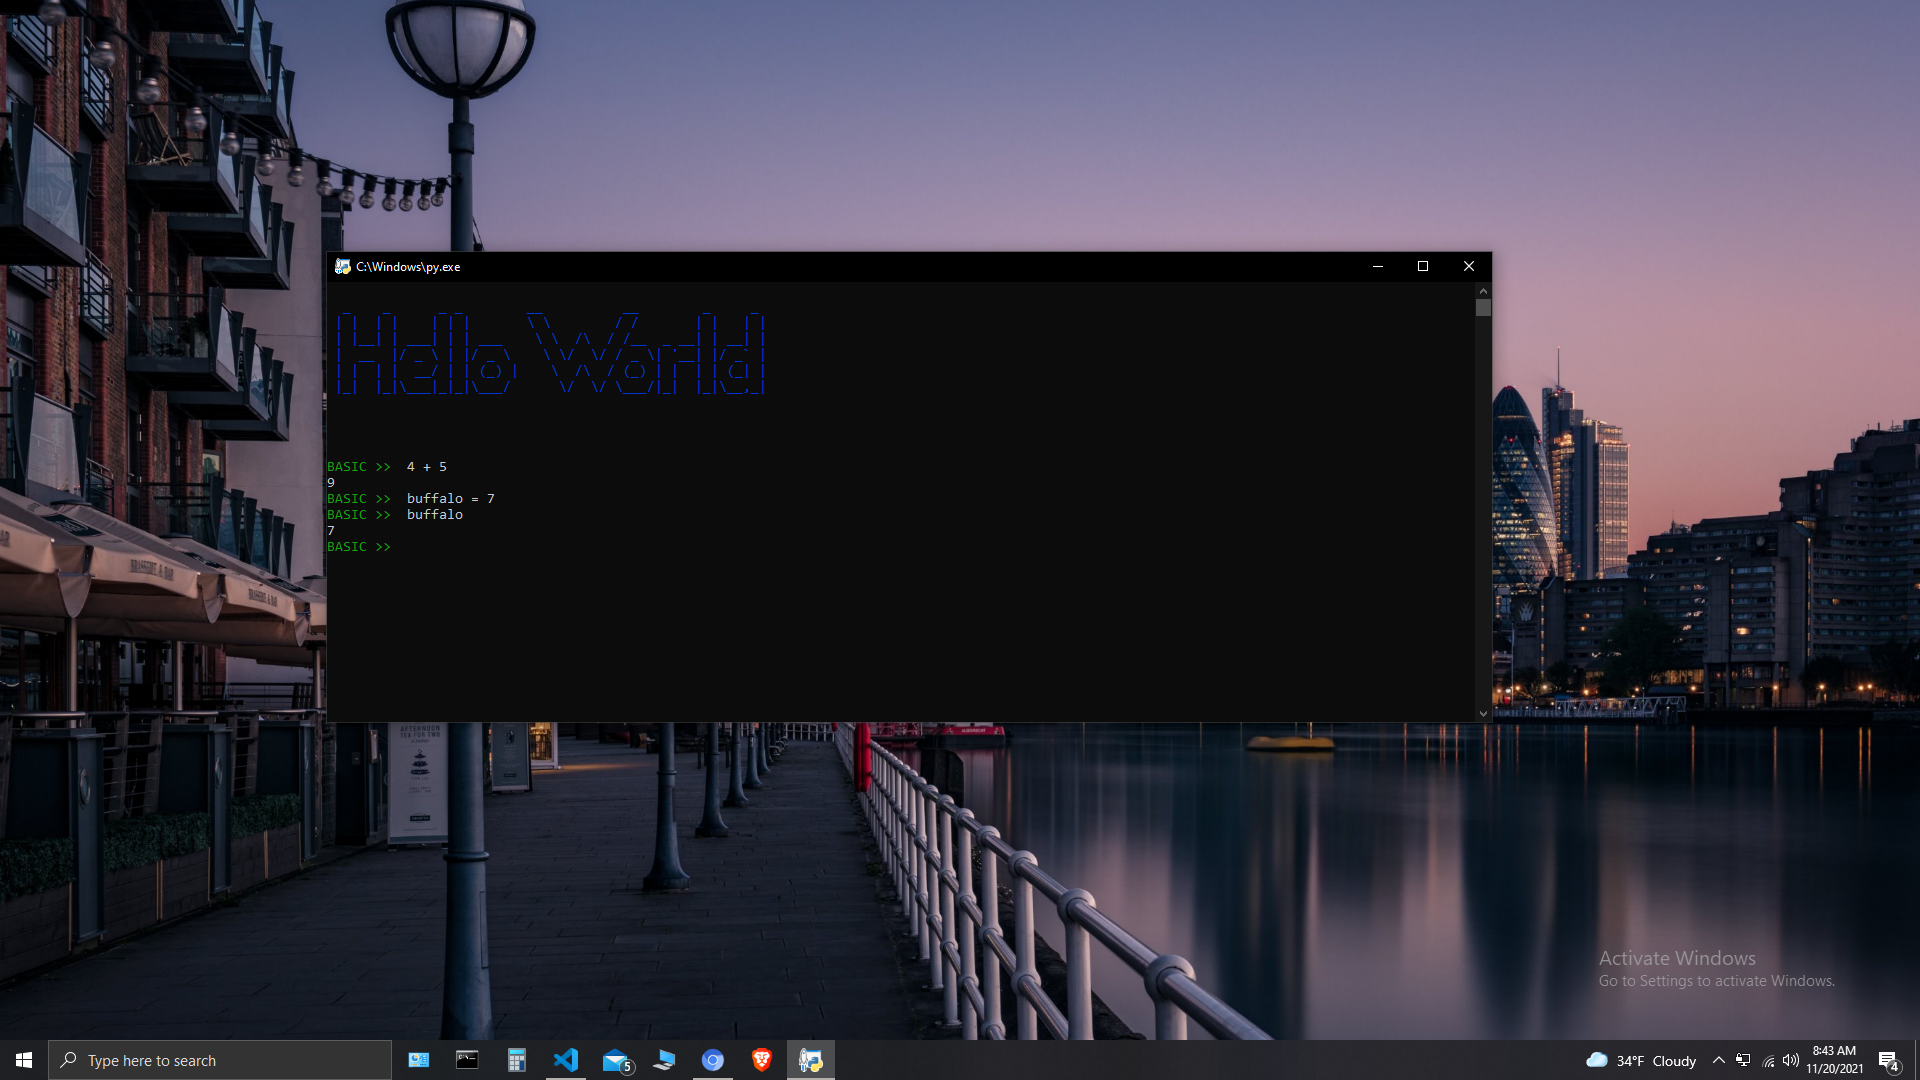Close the py.exe console window
This screenshot has height=1080, width=1920.
coord(1469,266)
